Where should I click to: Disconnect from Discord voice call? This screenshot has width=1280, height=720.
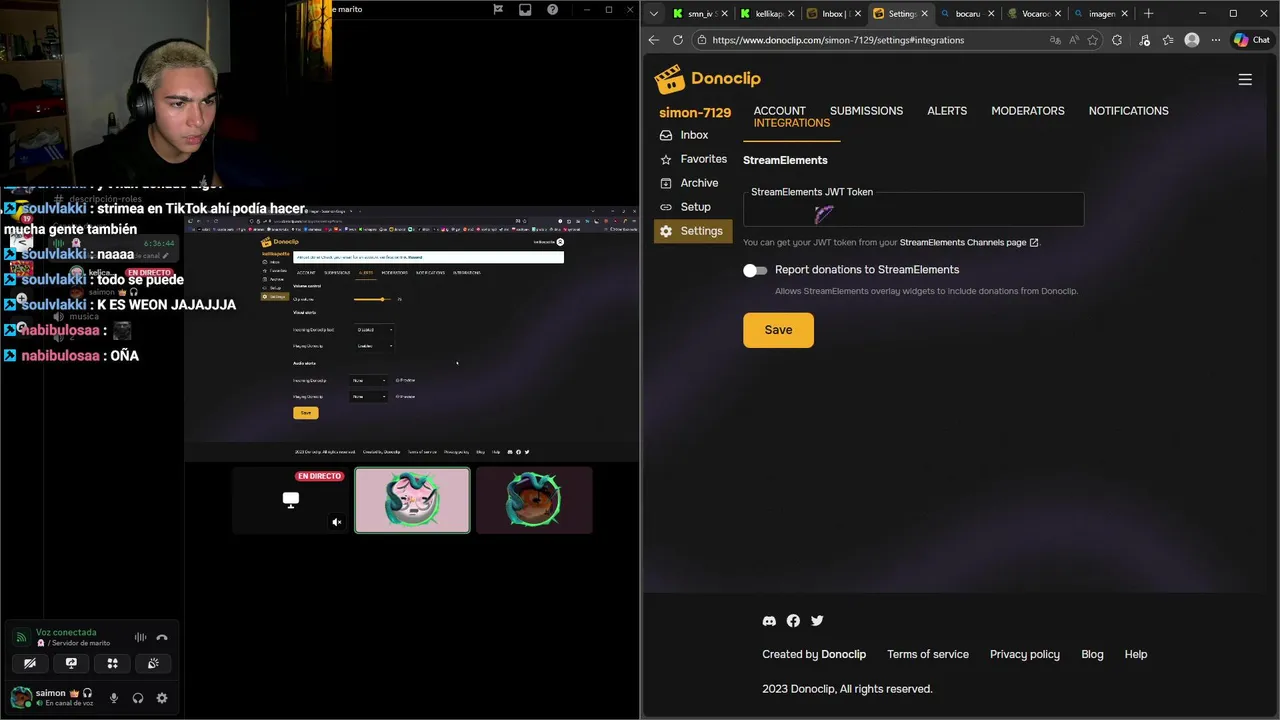point(162,638)
